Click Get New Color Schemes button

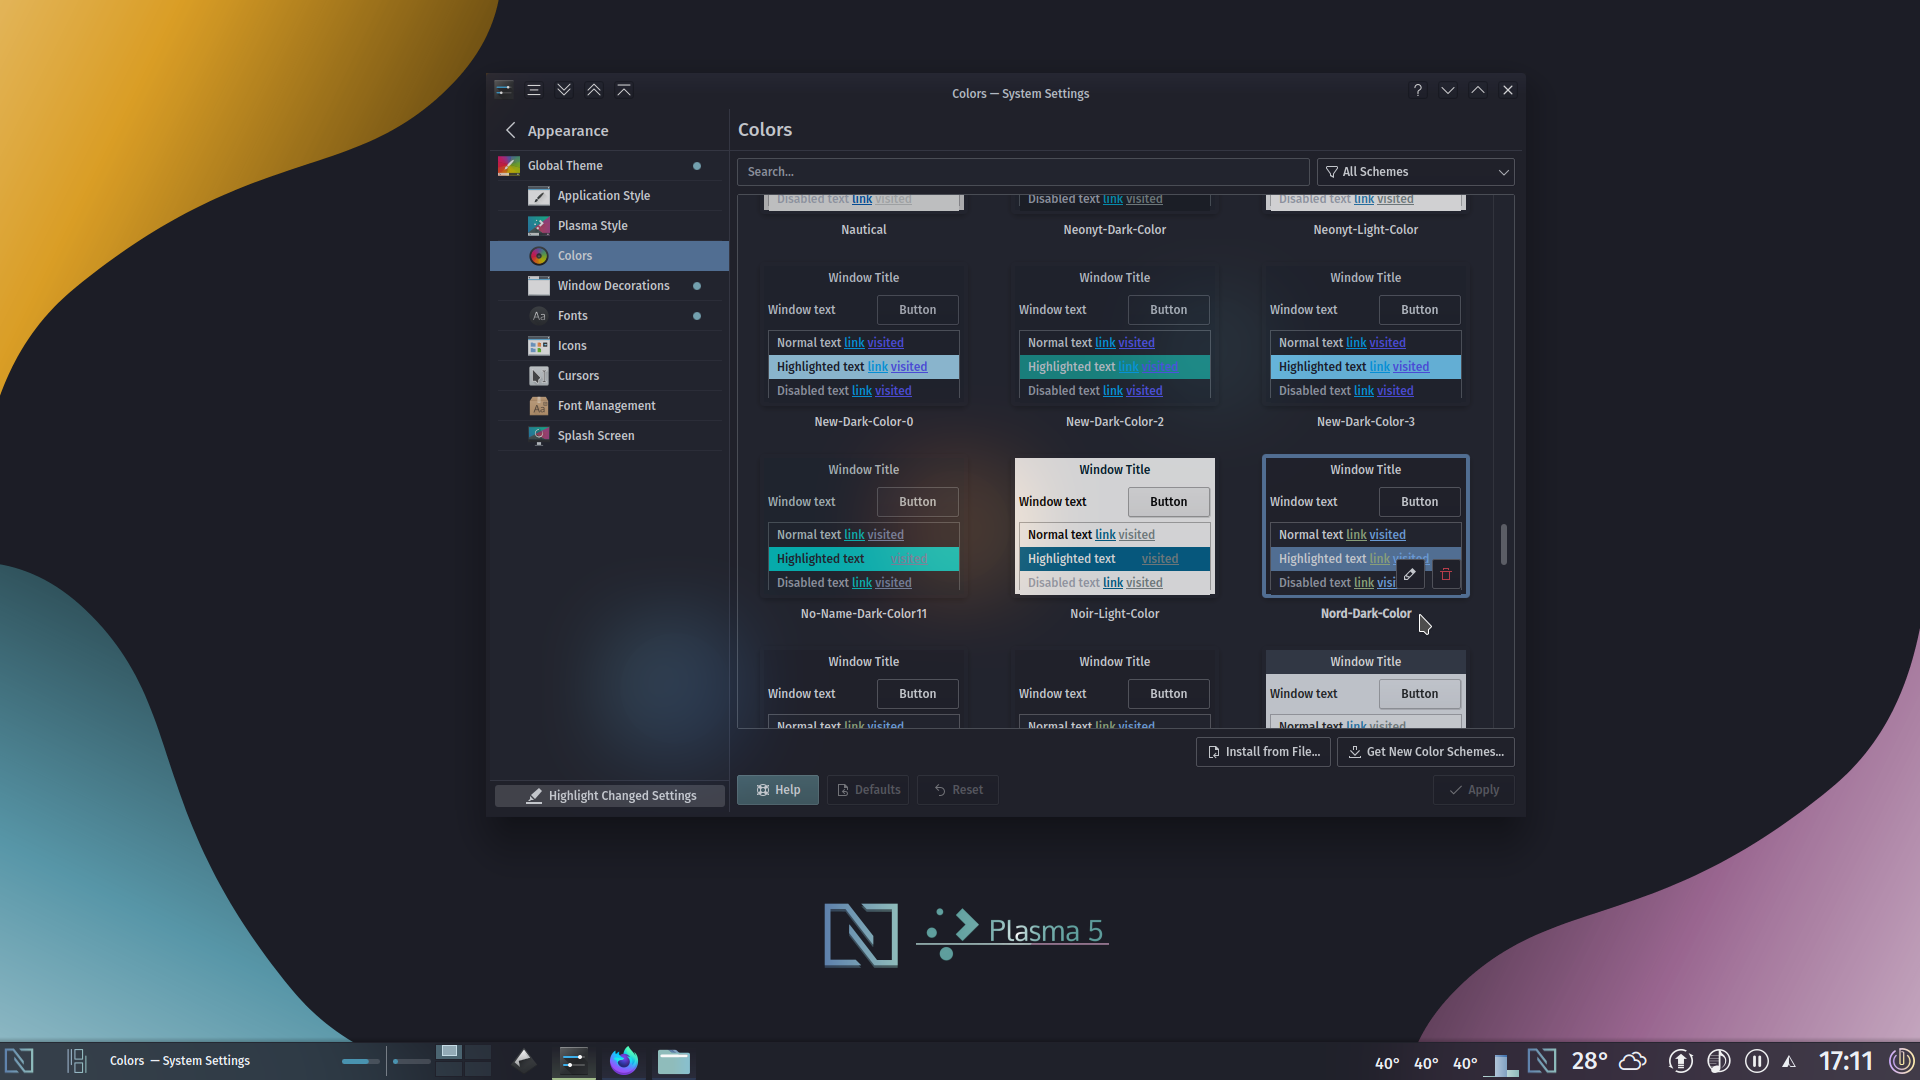1426,752
